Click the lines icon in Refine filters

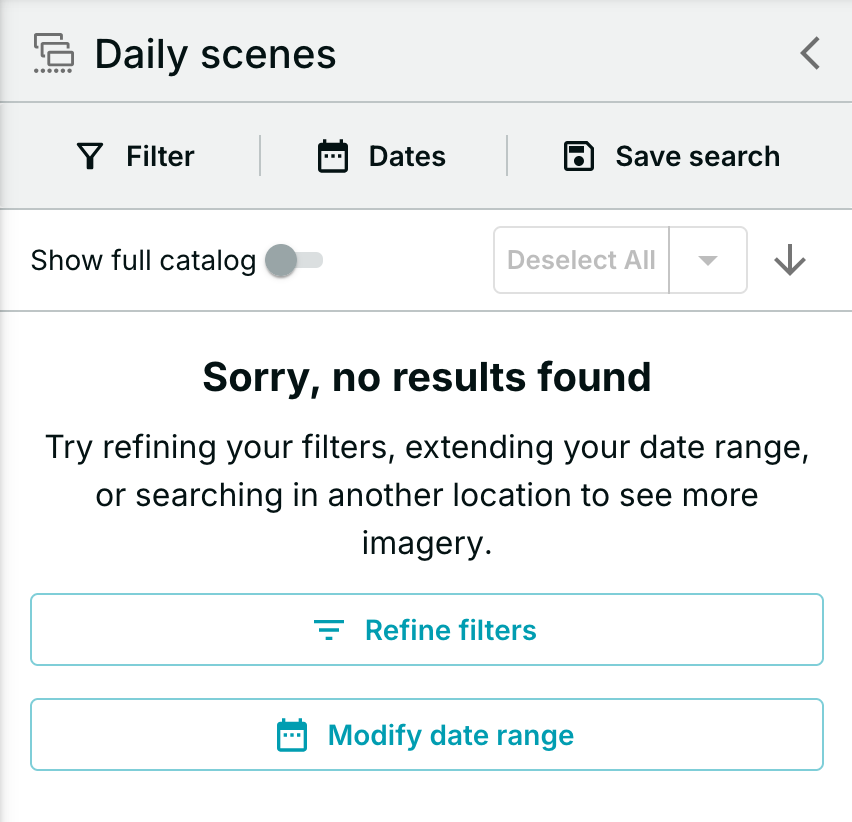(329, 630)
